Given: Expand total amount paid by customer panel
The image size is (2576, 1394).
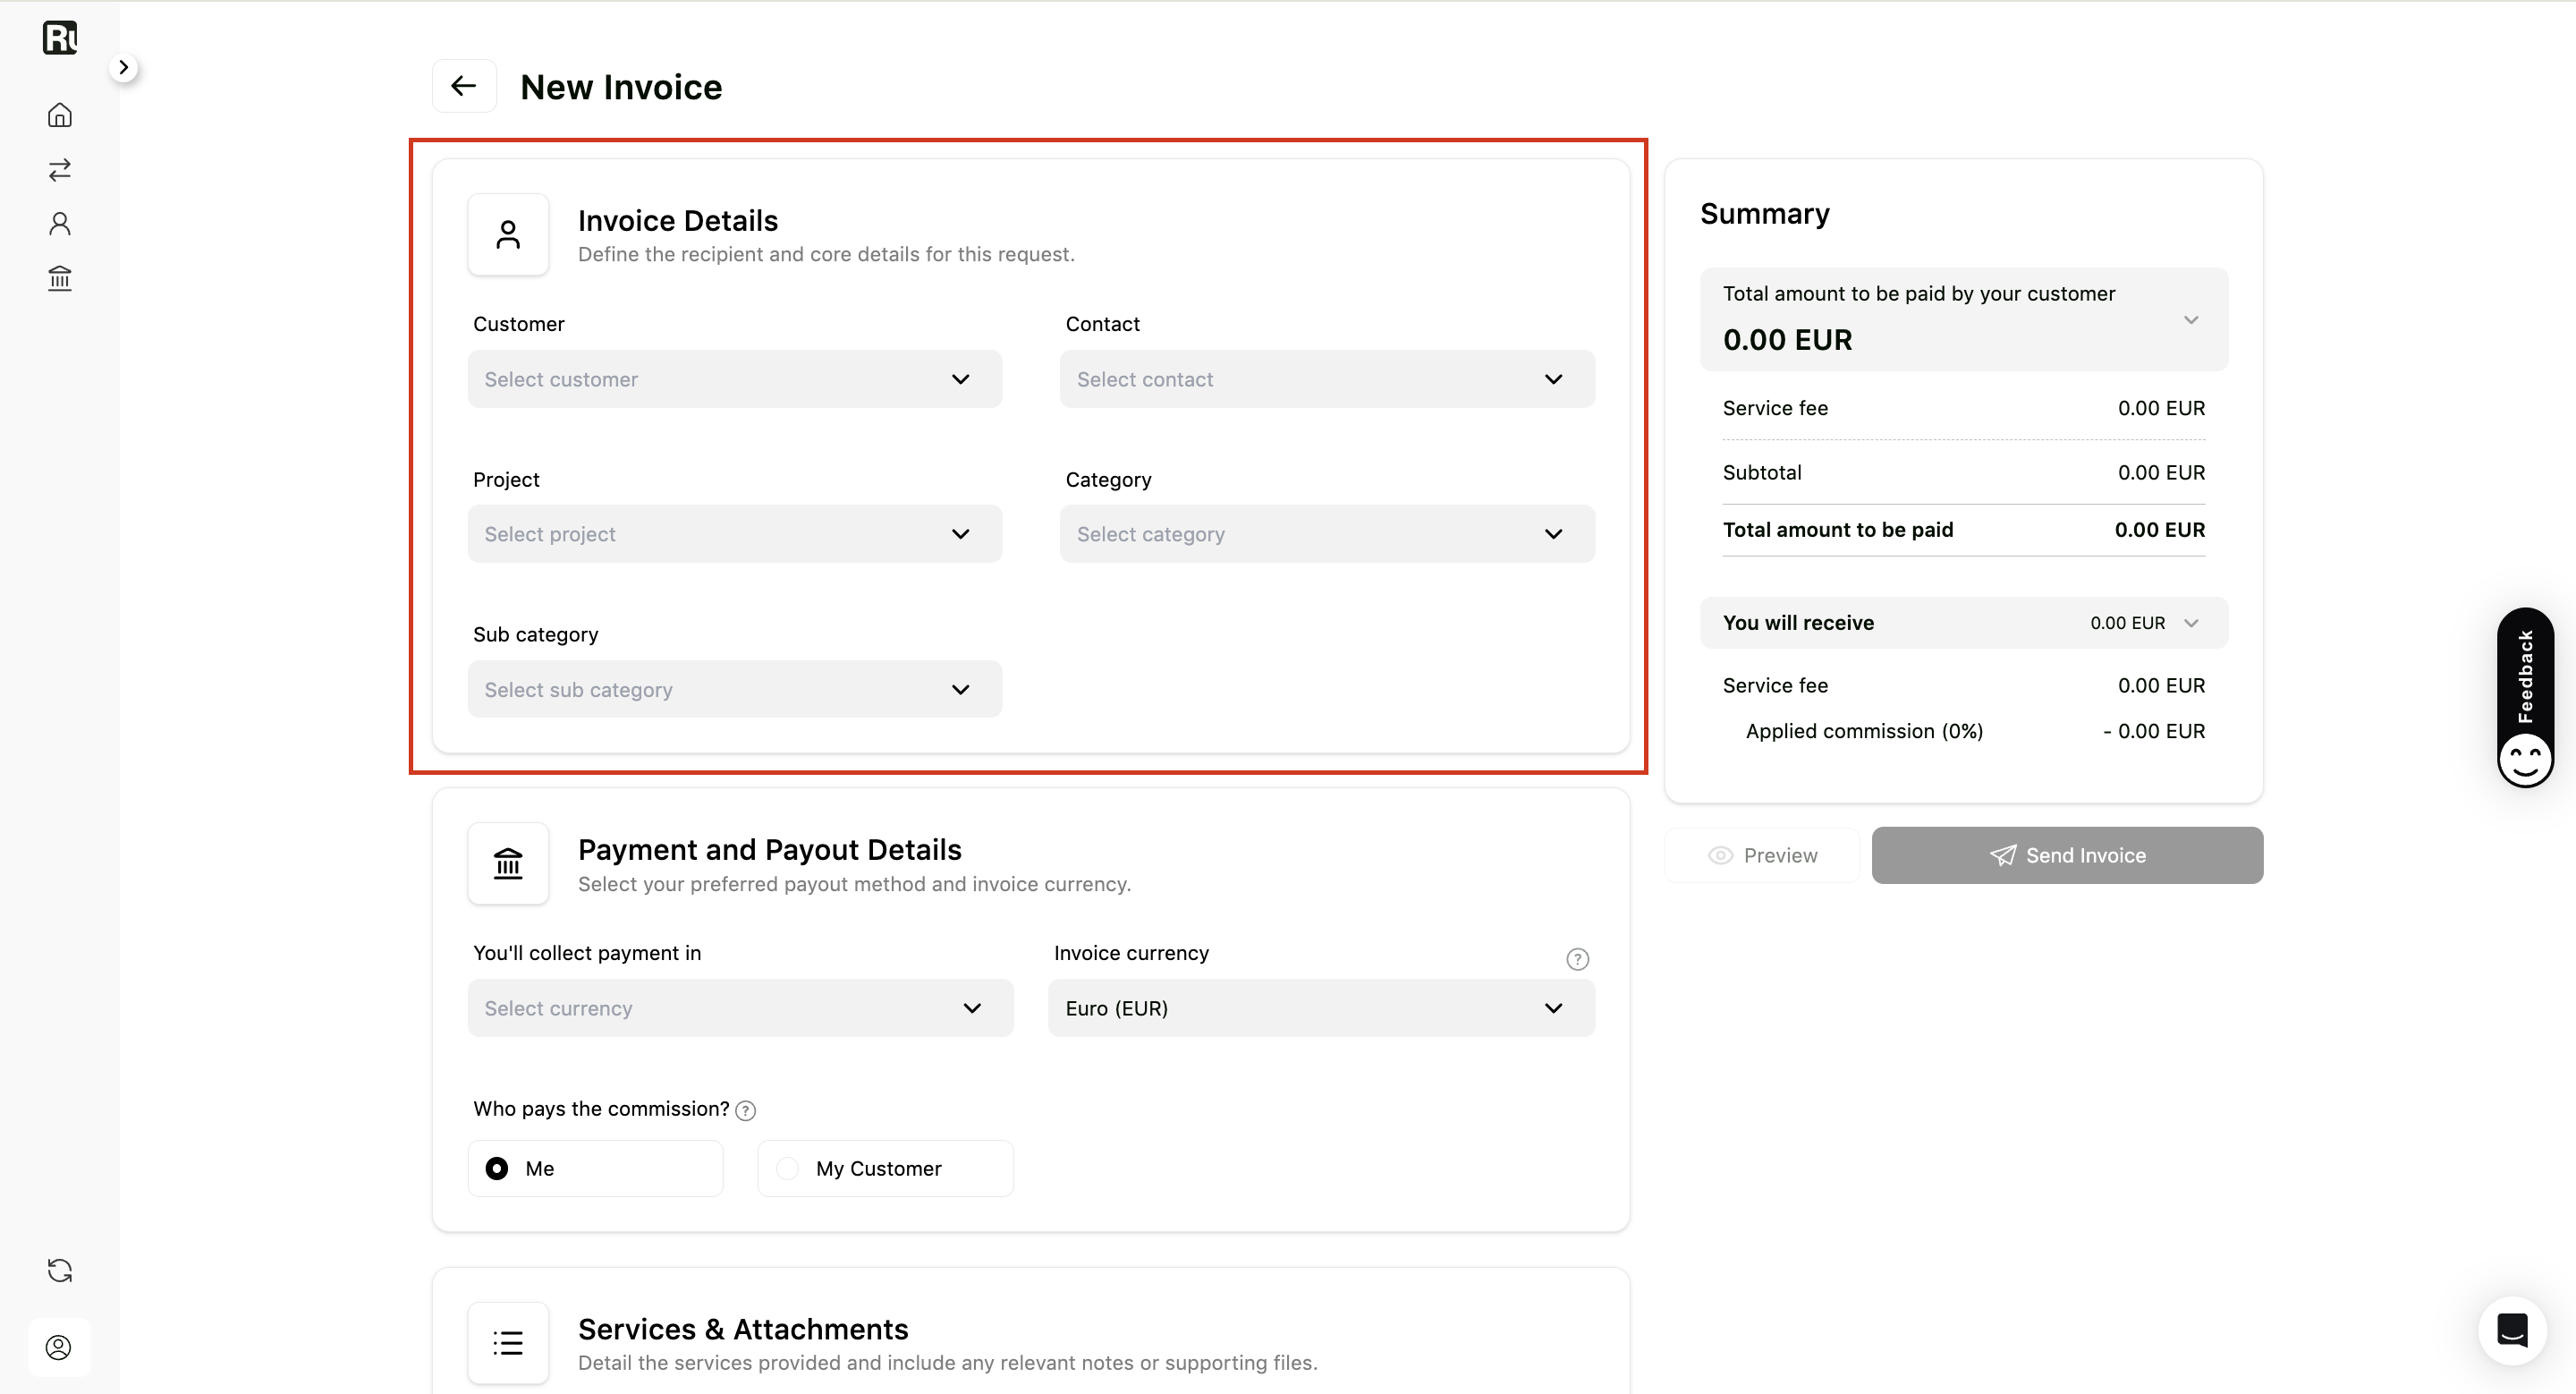Looking at the screenshot, I should (1964, 319).
